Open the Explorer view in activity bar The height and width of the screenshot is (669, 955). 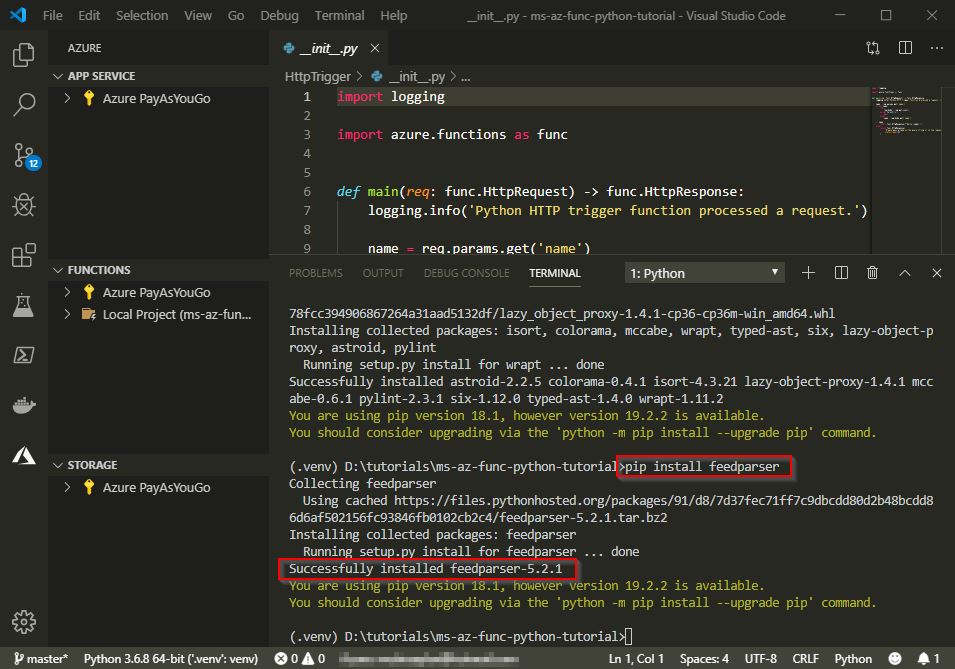[24, 55]
